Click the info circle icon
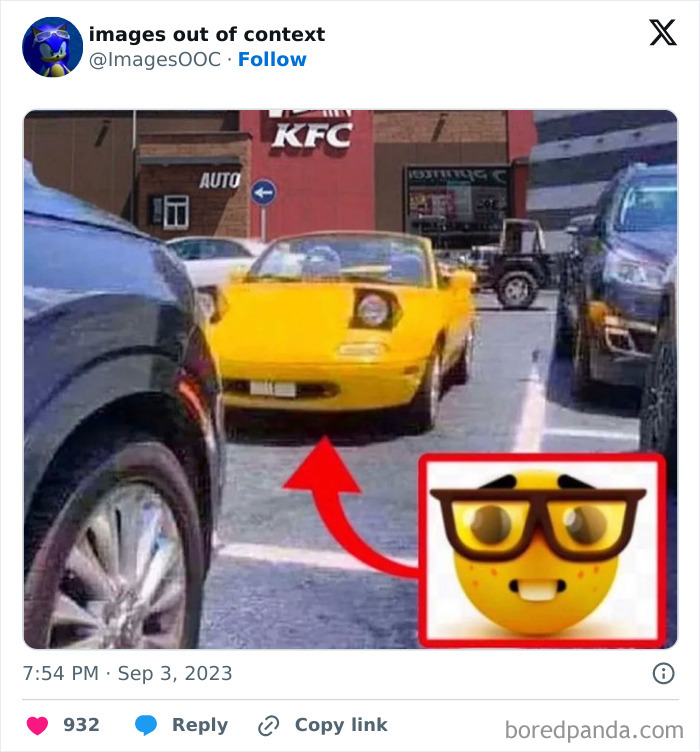This screenshot has width=700, height=752. (663, 674)
